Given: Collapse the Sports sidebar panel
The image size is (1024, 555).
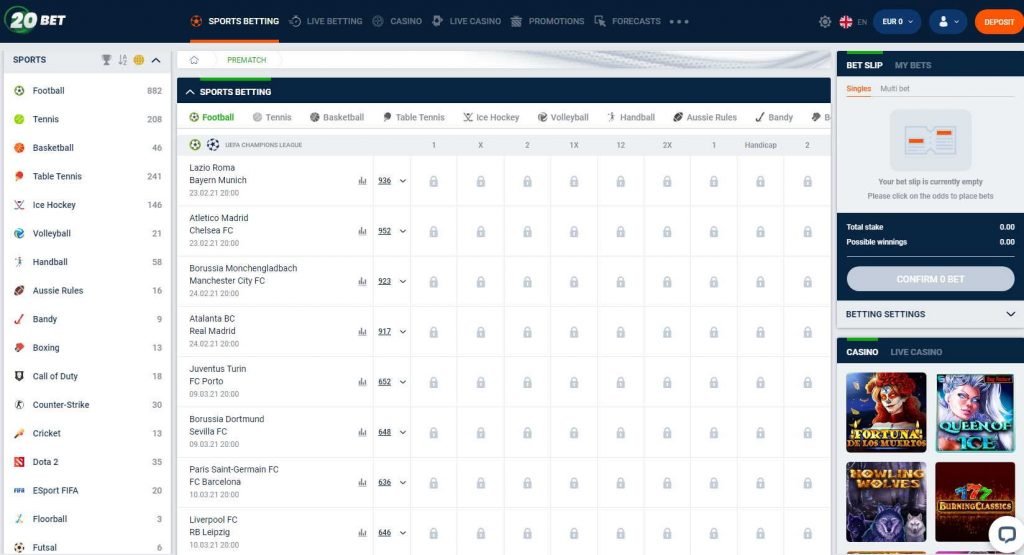Looking at the screenshot, I should coord(156,60).
